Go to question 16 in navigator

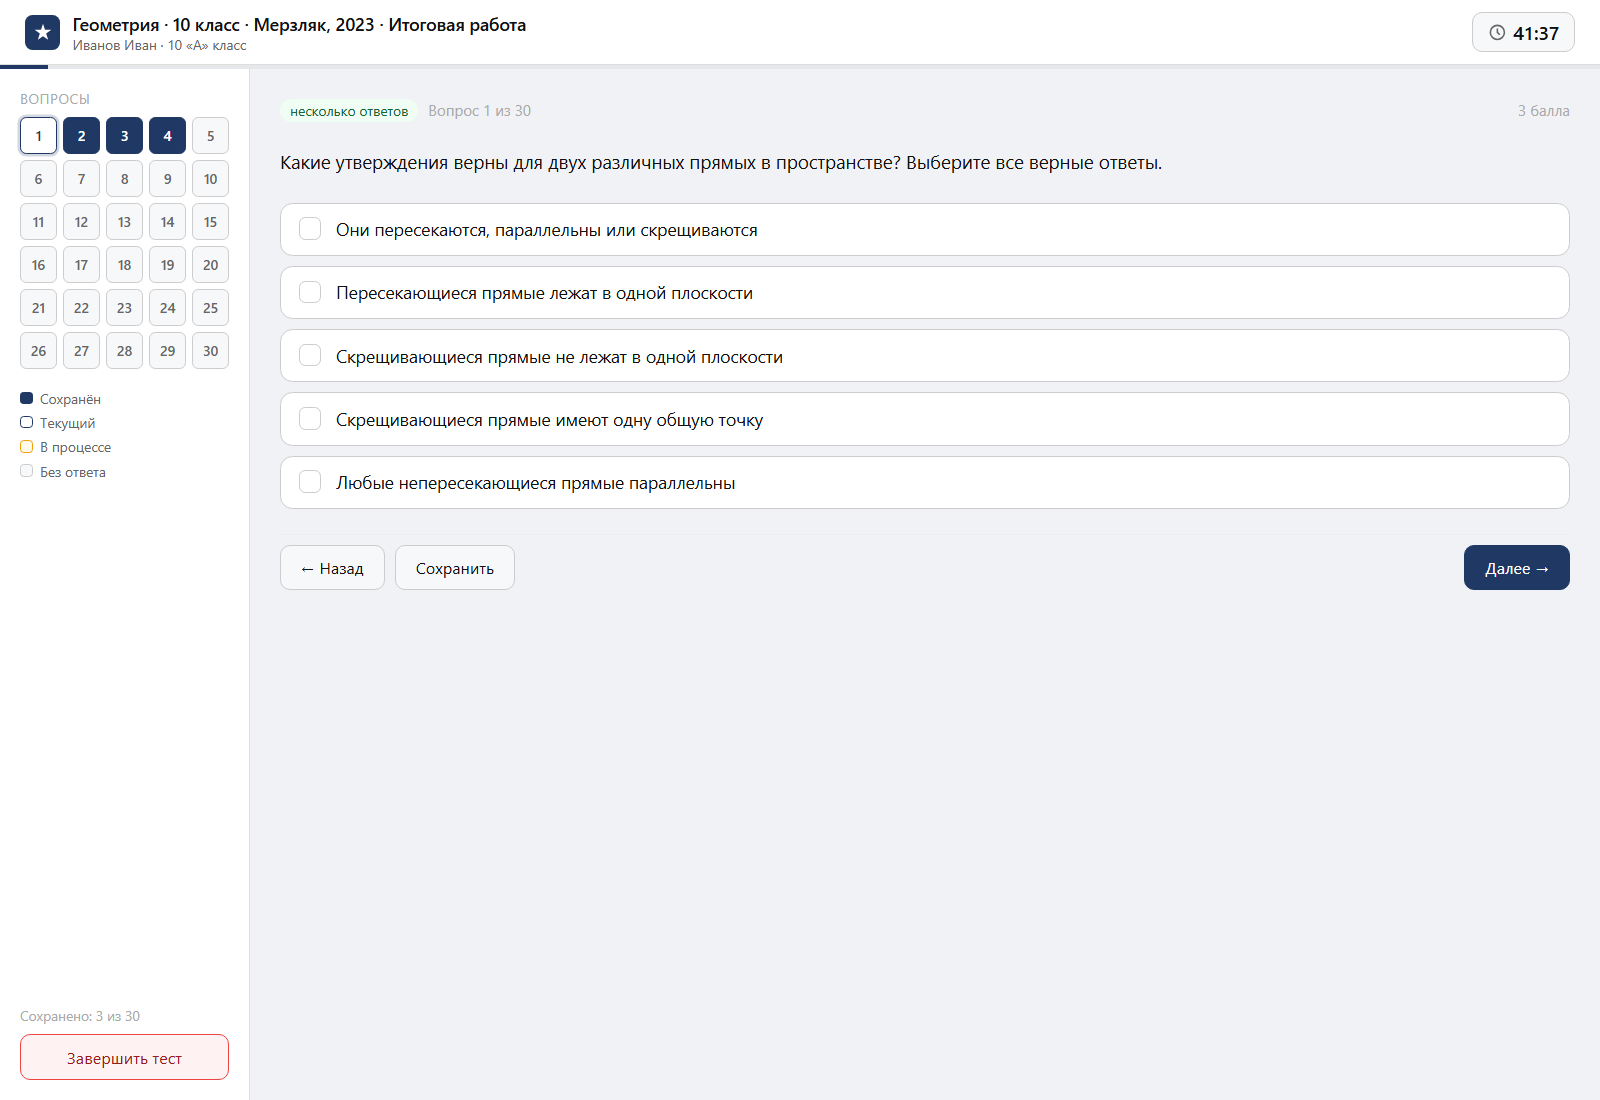(38, 265)
